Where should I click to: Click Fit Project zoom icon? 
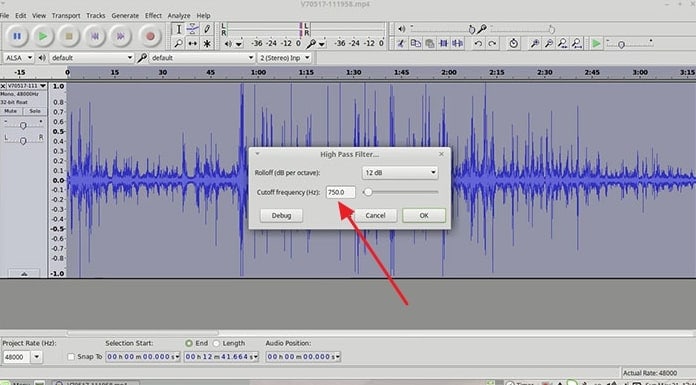point(577,44)
